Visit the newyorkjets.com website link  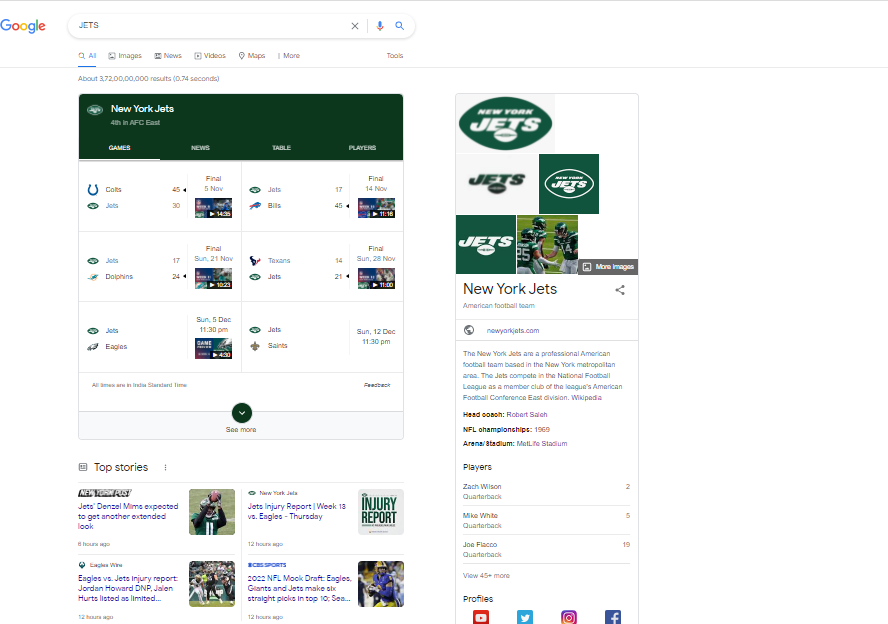click(512, 330)
